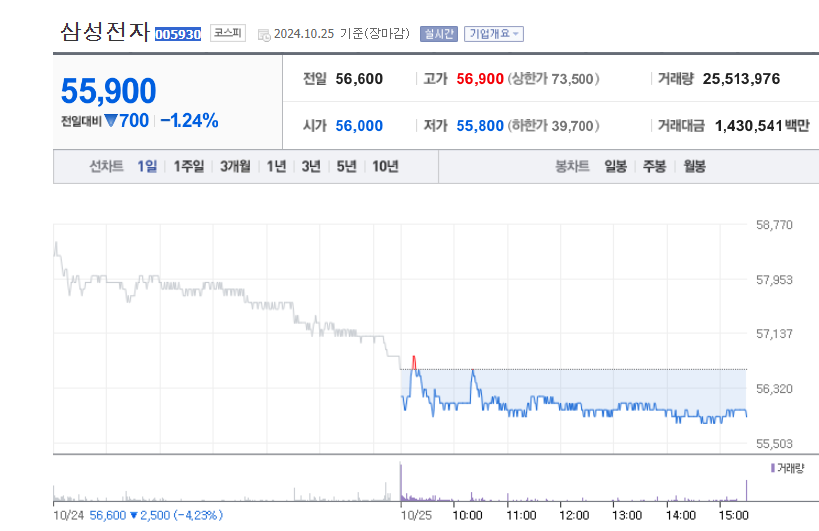
Task: Click the red peak on price chart
Action: [414, 362]
